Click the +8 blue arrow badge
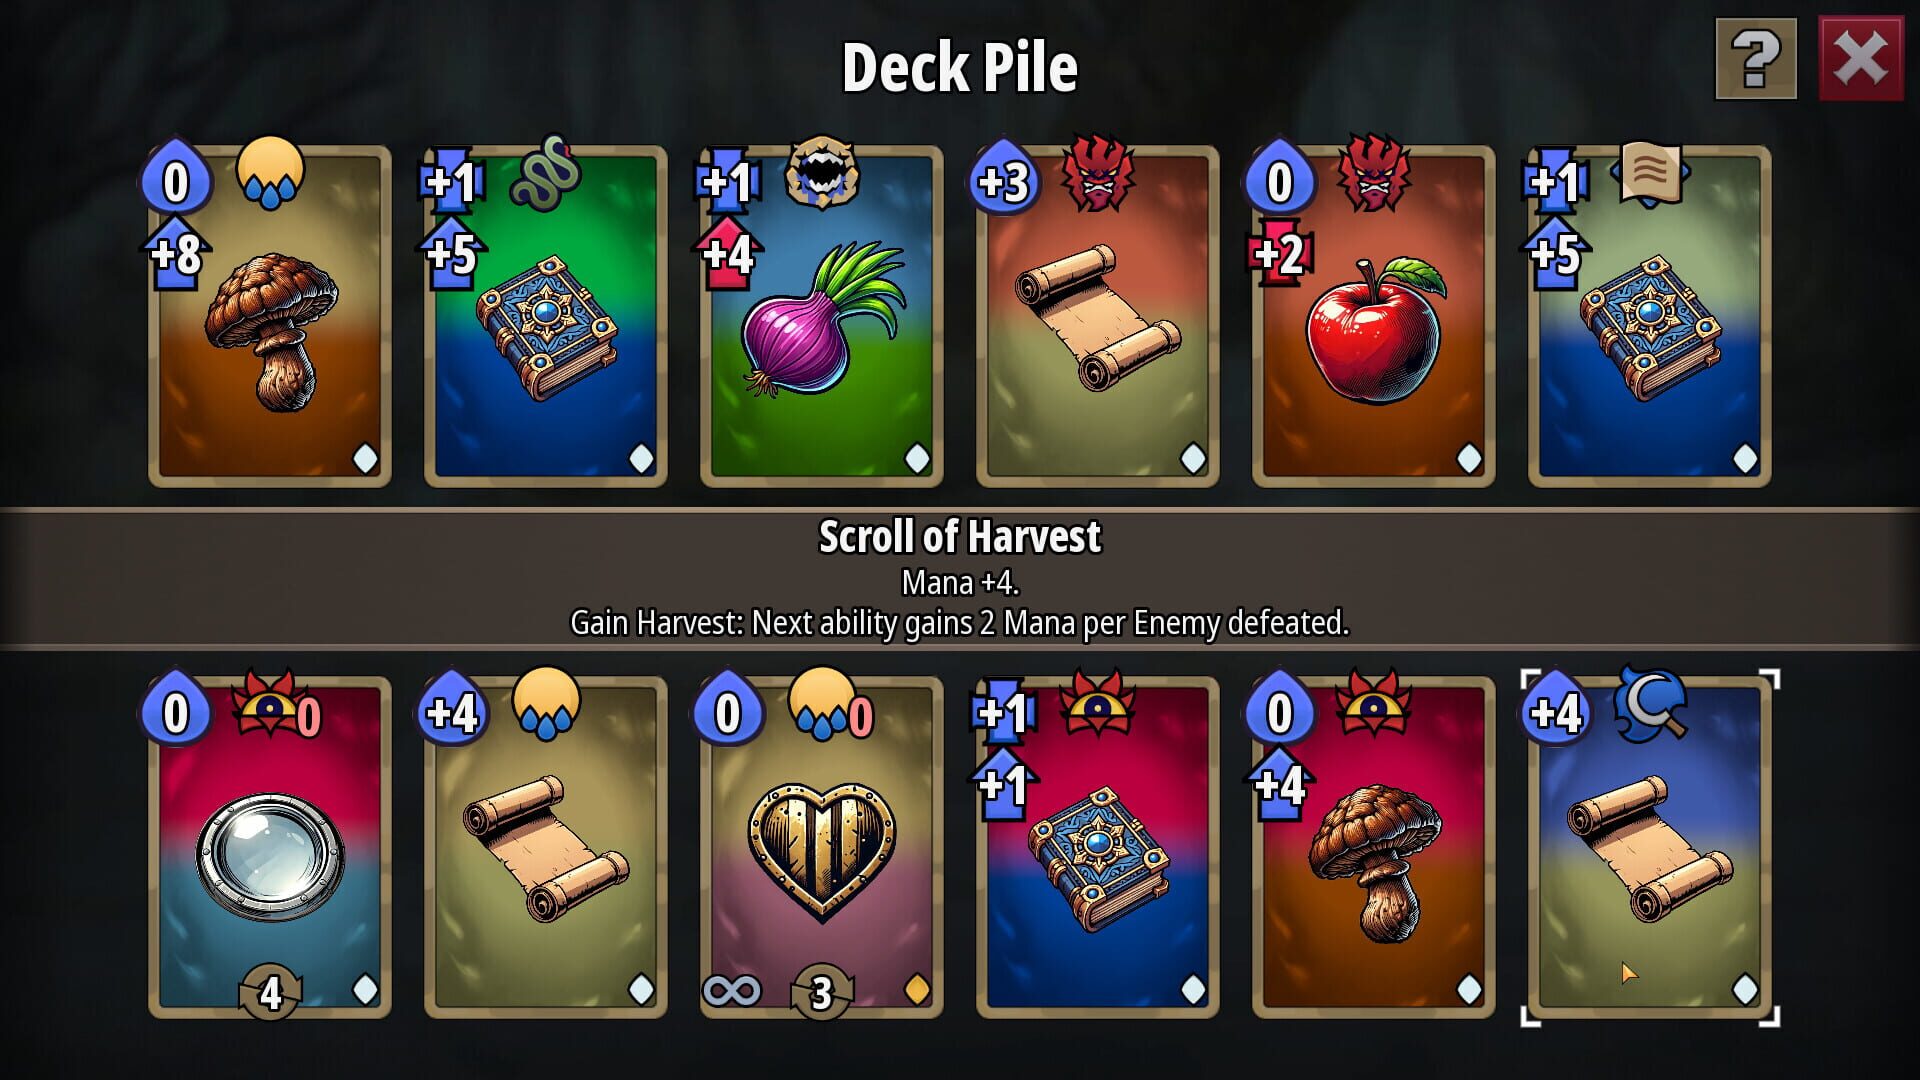This screenshot has width=1920, height=1080. pos(176,254)
